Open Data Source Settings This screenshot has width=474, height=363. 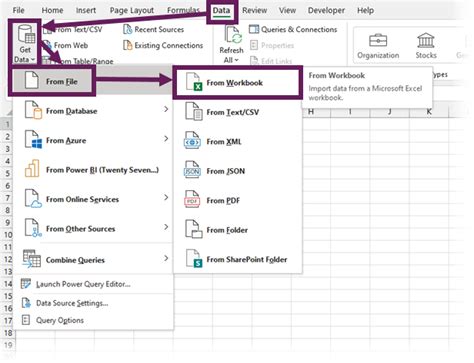pyautogui.click(x=72, y=303)
